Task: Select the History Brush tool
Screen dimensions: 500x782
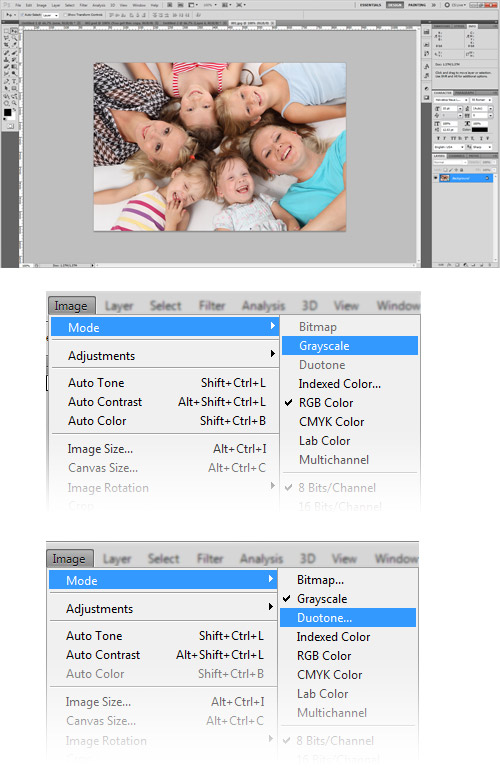Action: [x=14, y=59]
